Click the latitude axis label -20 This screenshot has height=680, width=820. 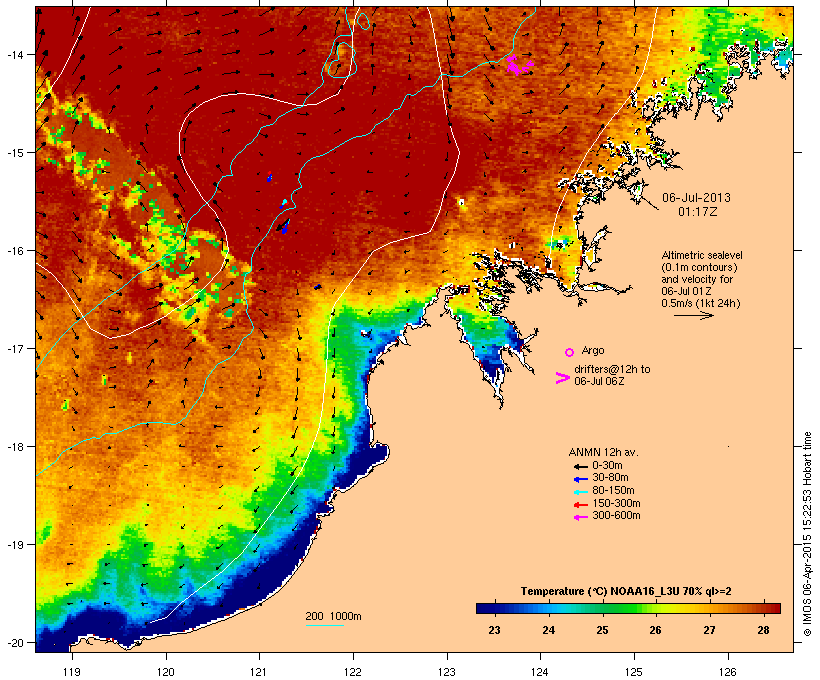point(14,643)
